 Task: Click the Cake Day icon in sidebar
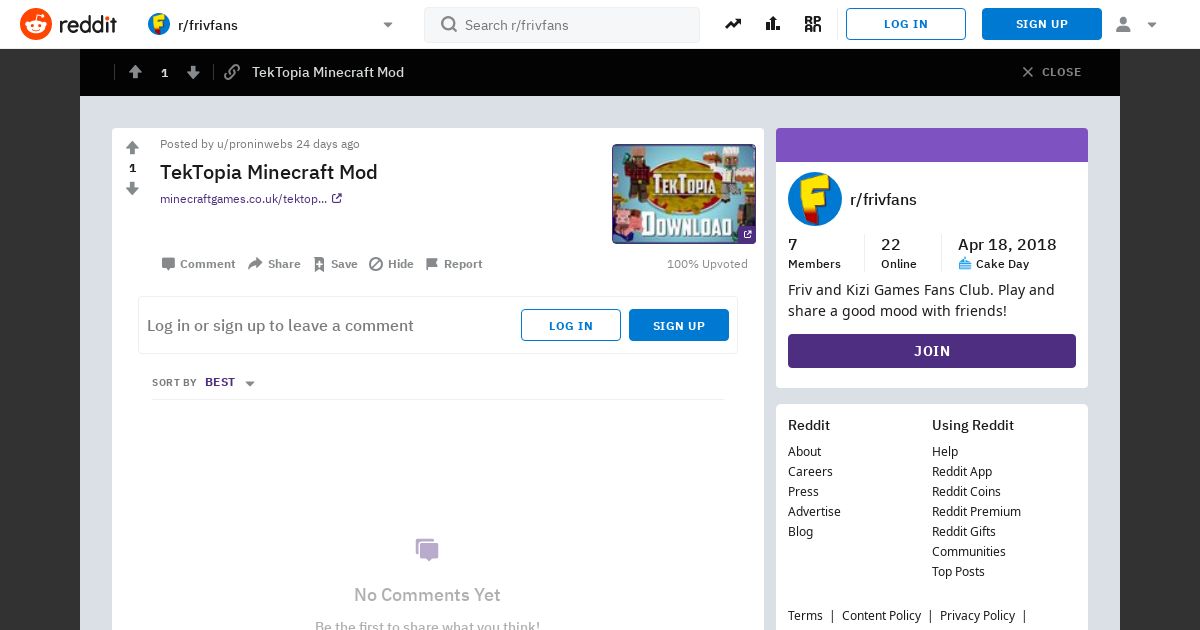tap(965, 264)
